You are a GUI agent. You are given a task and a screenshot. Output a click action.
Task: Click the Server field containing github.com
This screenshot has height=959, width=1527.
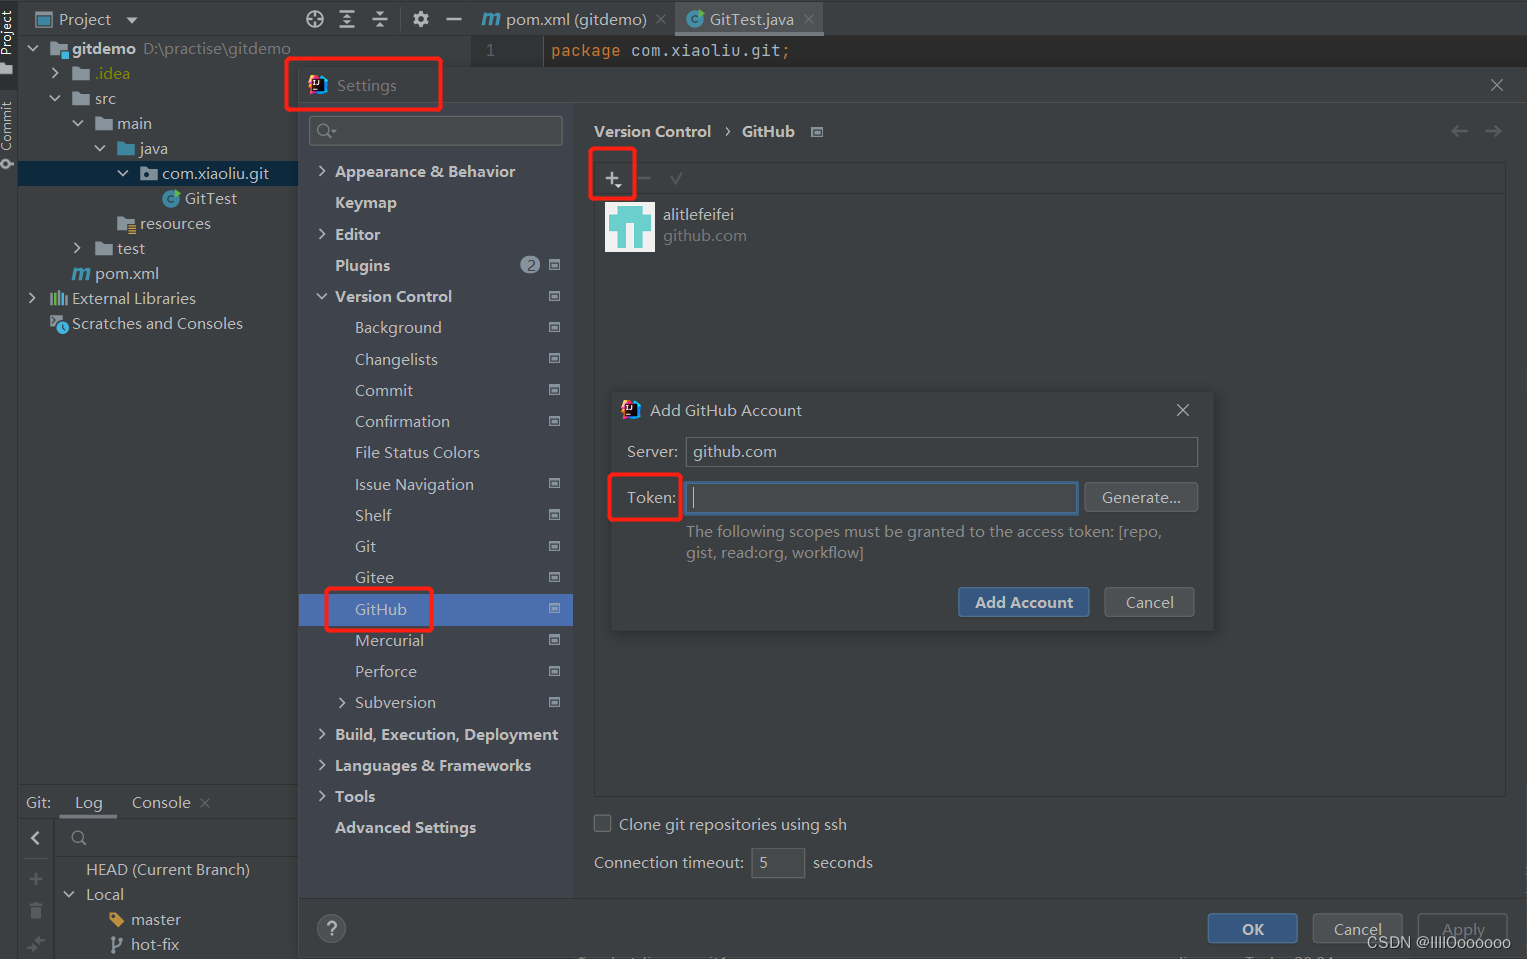click(941, 452)
